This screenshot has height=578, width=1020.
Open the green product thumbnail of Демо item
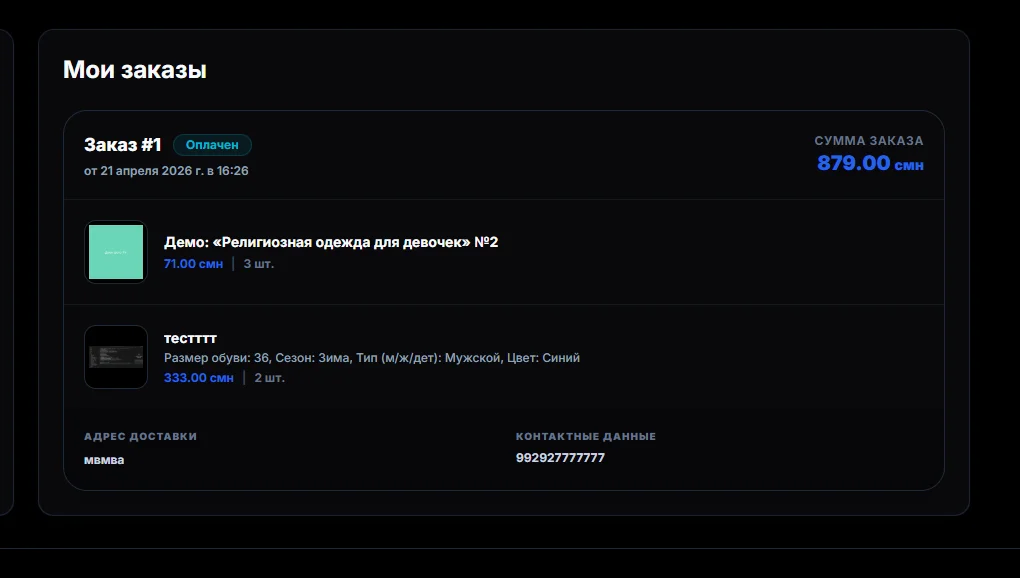point(116,252)
